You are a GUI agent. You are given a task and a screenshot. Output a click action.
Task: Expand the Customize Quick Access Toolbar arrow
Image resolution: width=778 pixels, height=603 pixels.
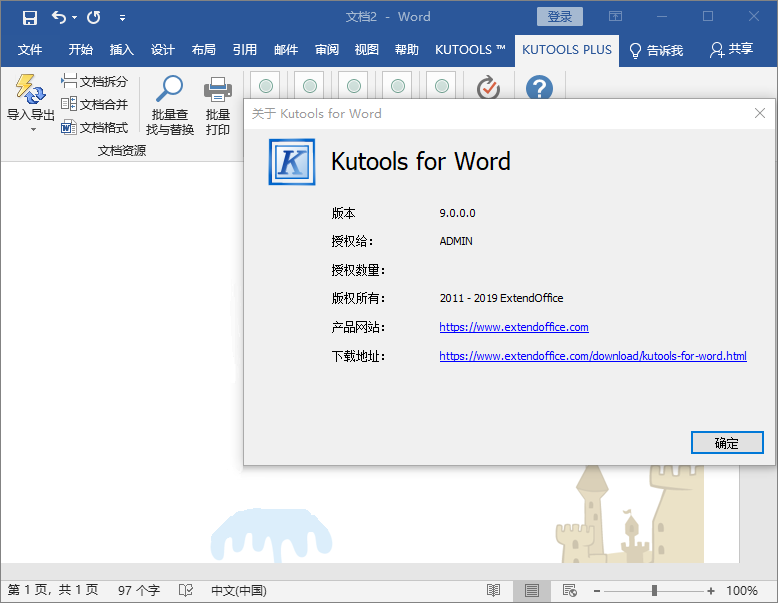tap(122, 18)
